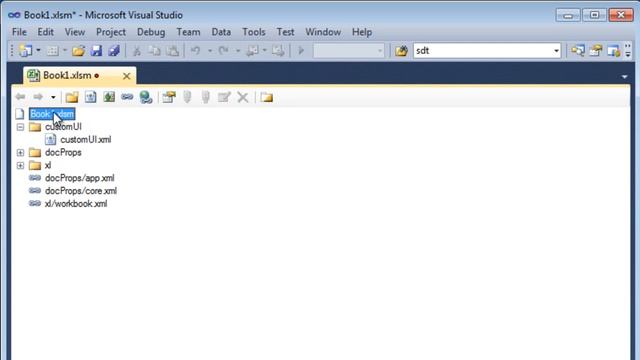Open the Project menu
The width and height of the screenshot is (640, 360).
click(111, 32)
